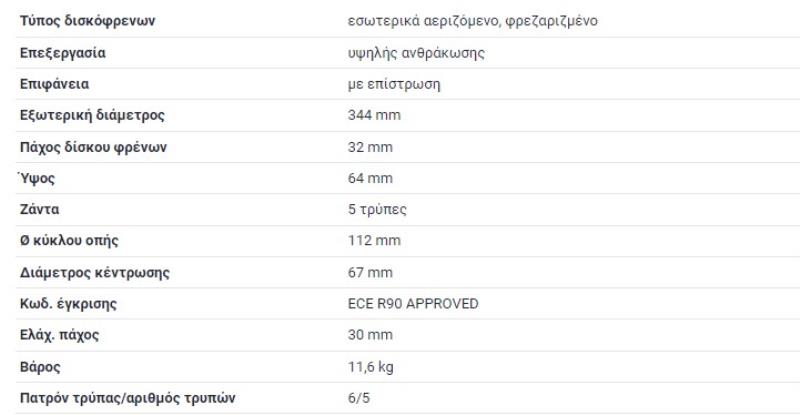This screenshot has height=415, width=800.
Task: Click the '5 τρύπες' value
Action: 377,210
